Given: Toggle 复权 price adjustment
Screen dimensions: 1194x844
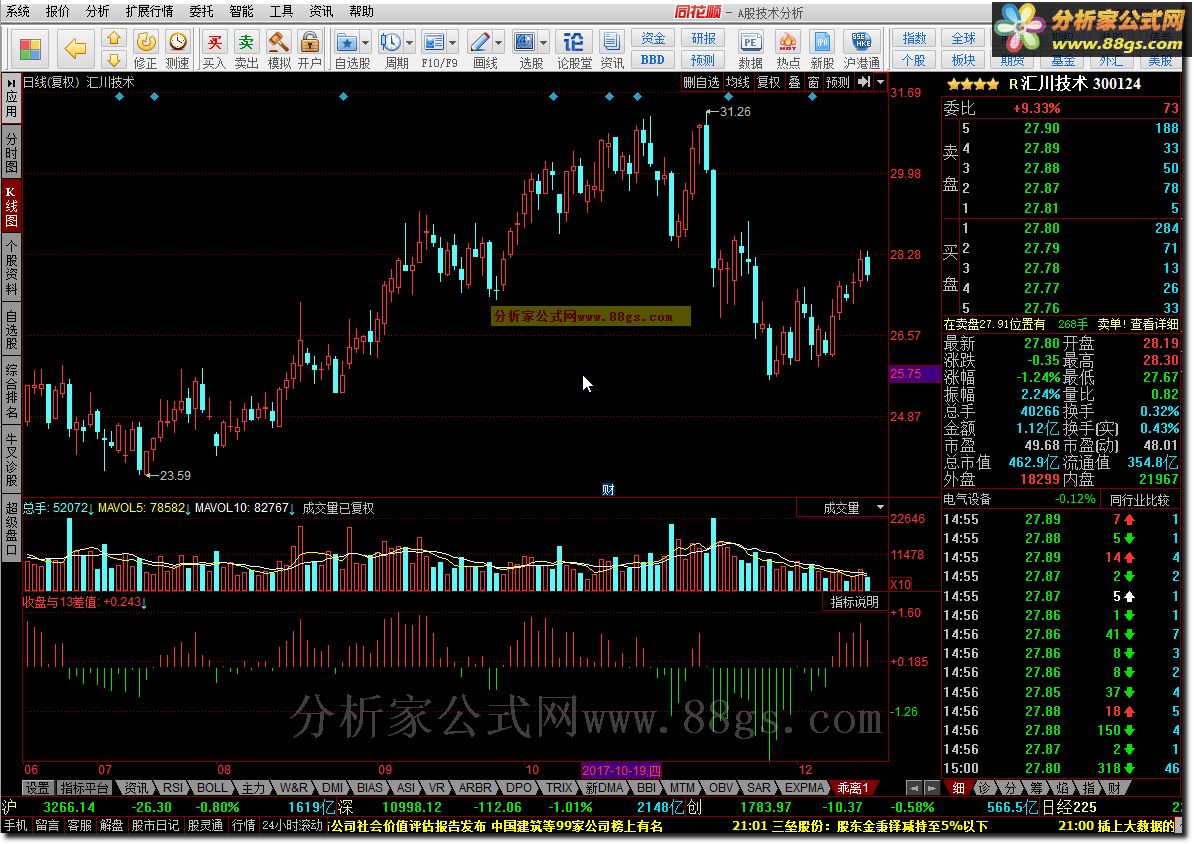Looking at the screenshot, I should (768, 82).
